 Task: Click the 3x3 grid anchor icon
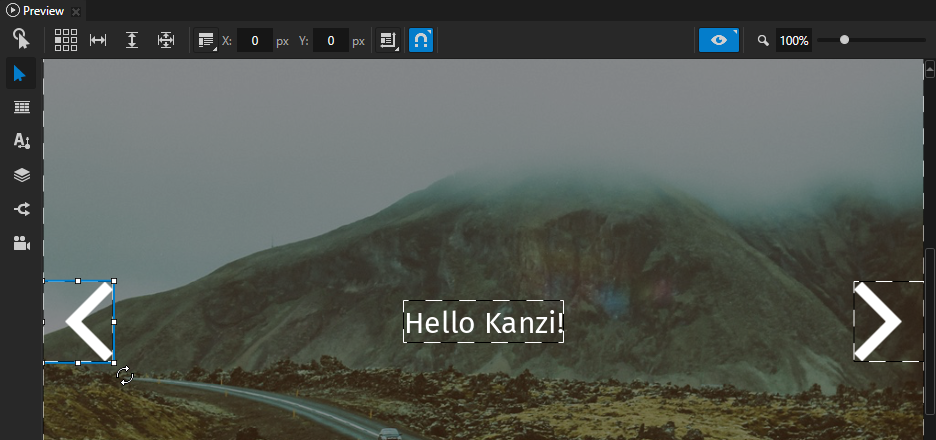click(66, 41)
